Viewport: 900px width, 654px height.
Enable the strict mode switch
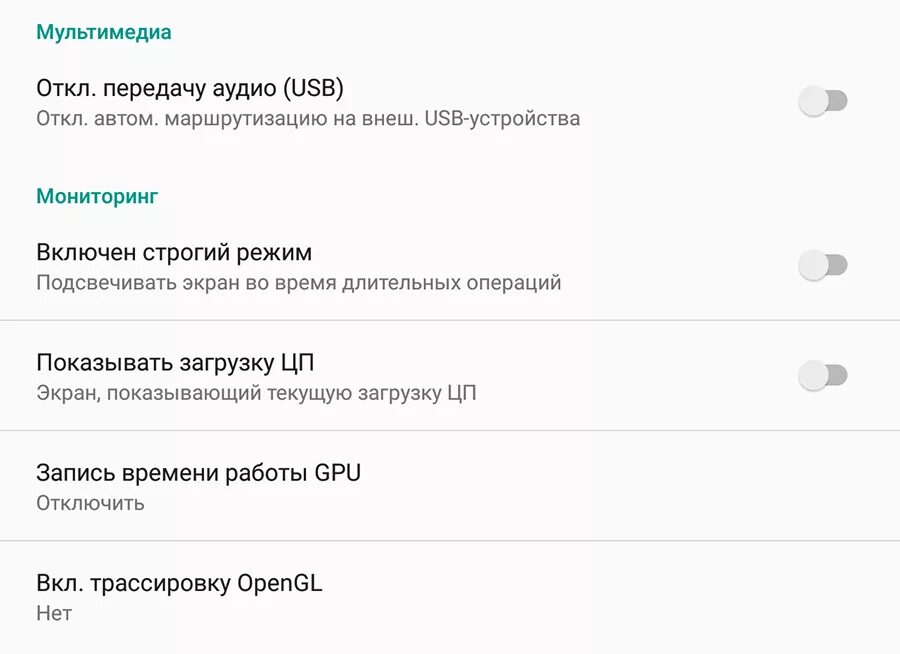pos(823,265)
